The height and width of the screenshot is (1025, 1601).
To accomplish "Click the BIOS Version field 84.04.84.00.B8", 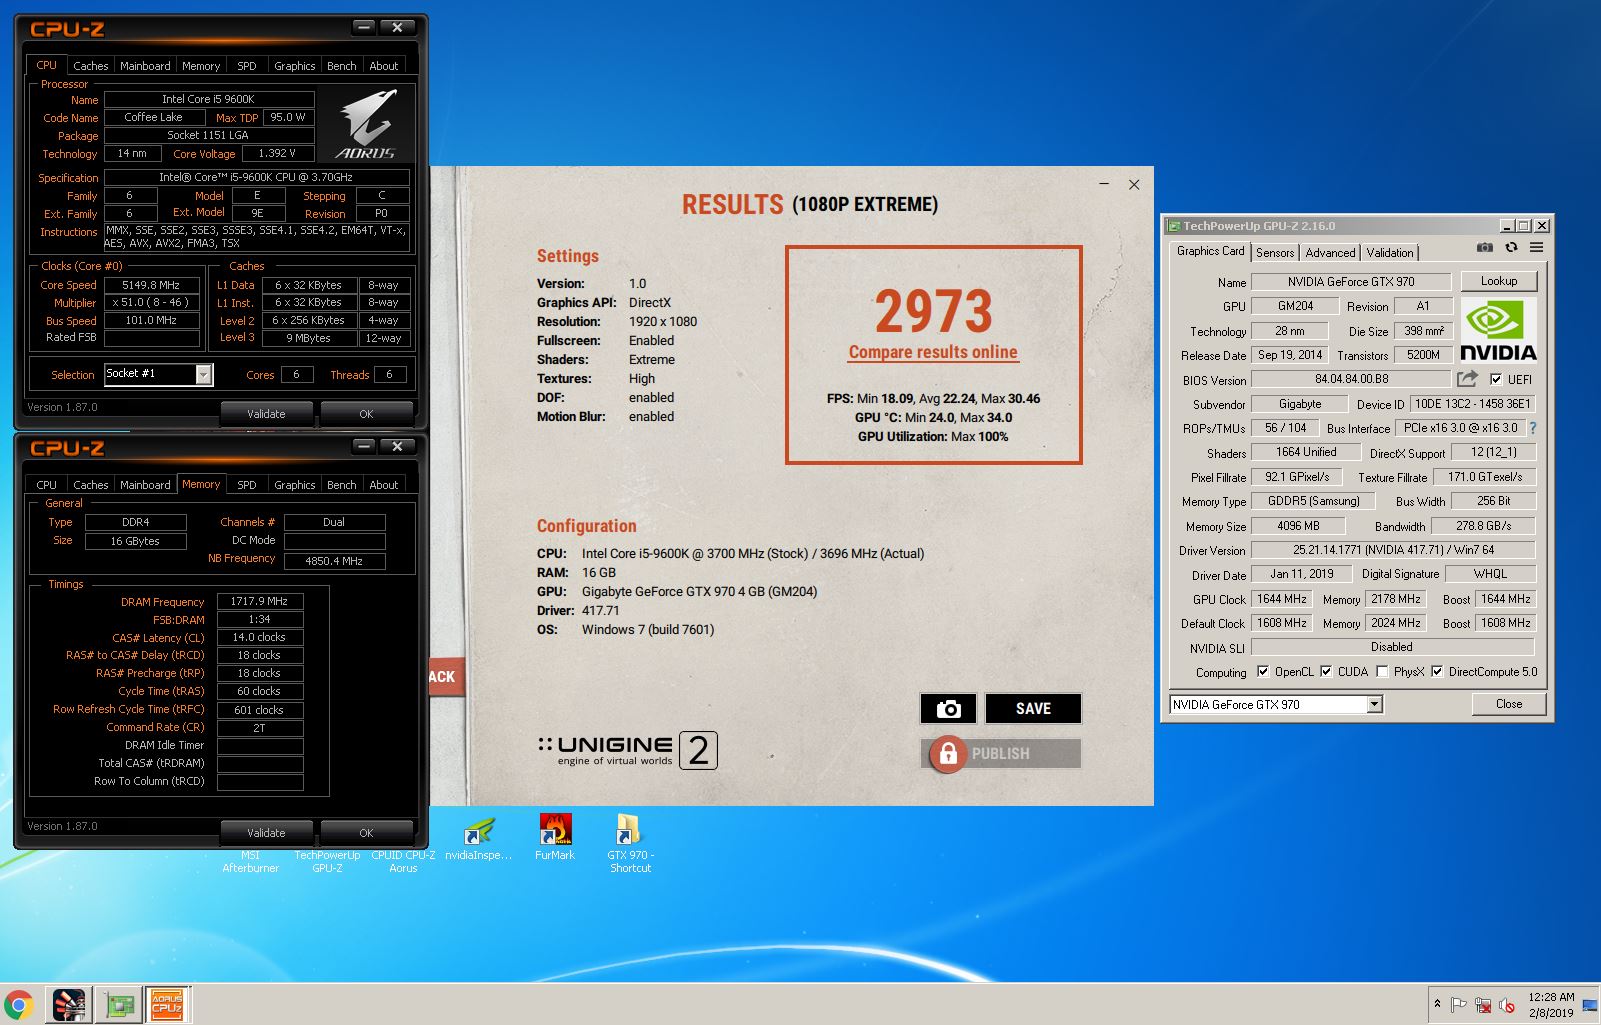I will 1351,379.
